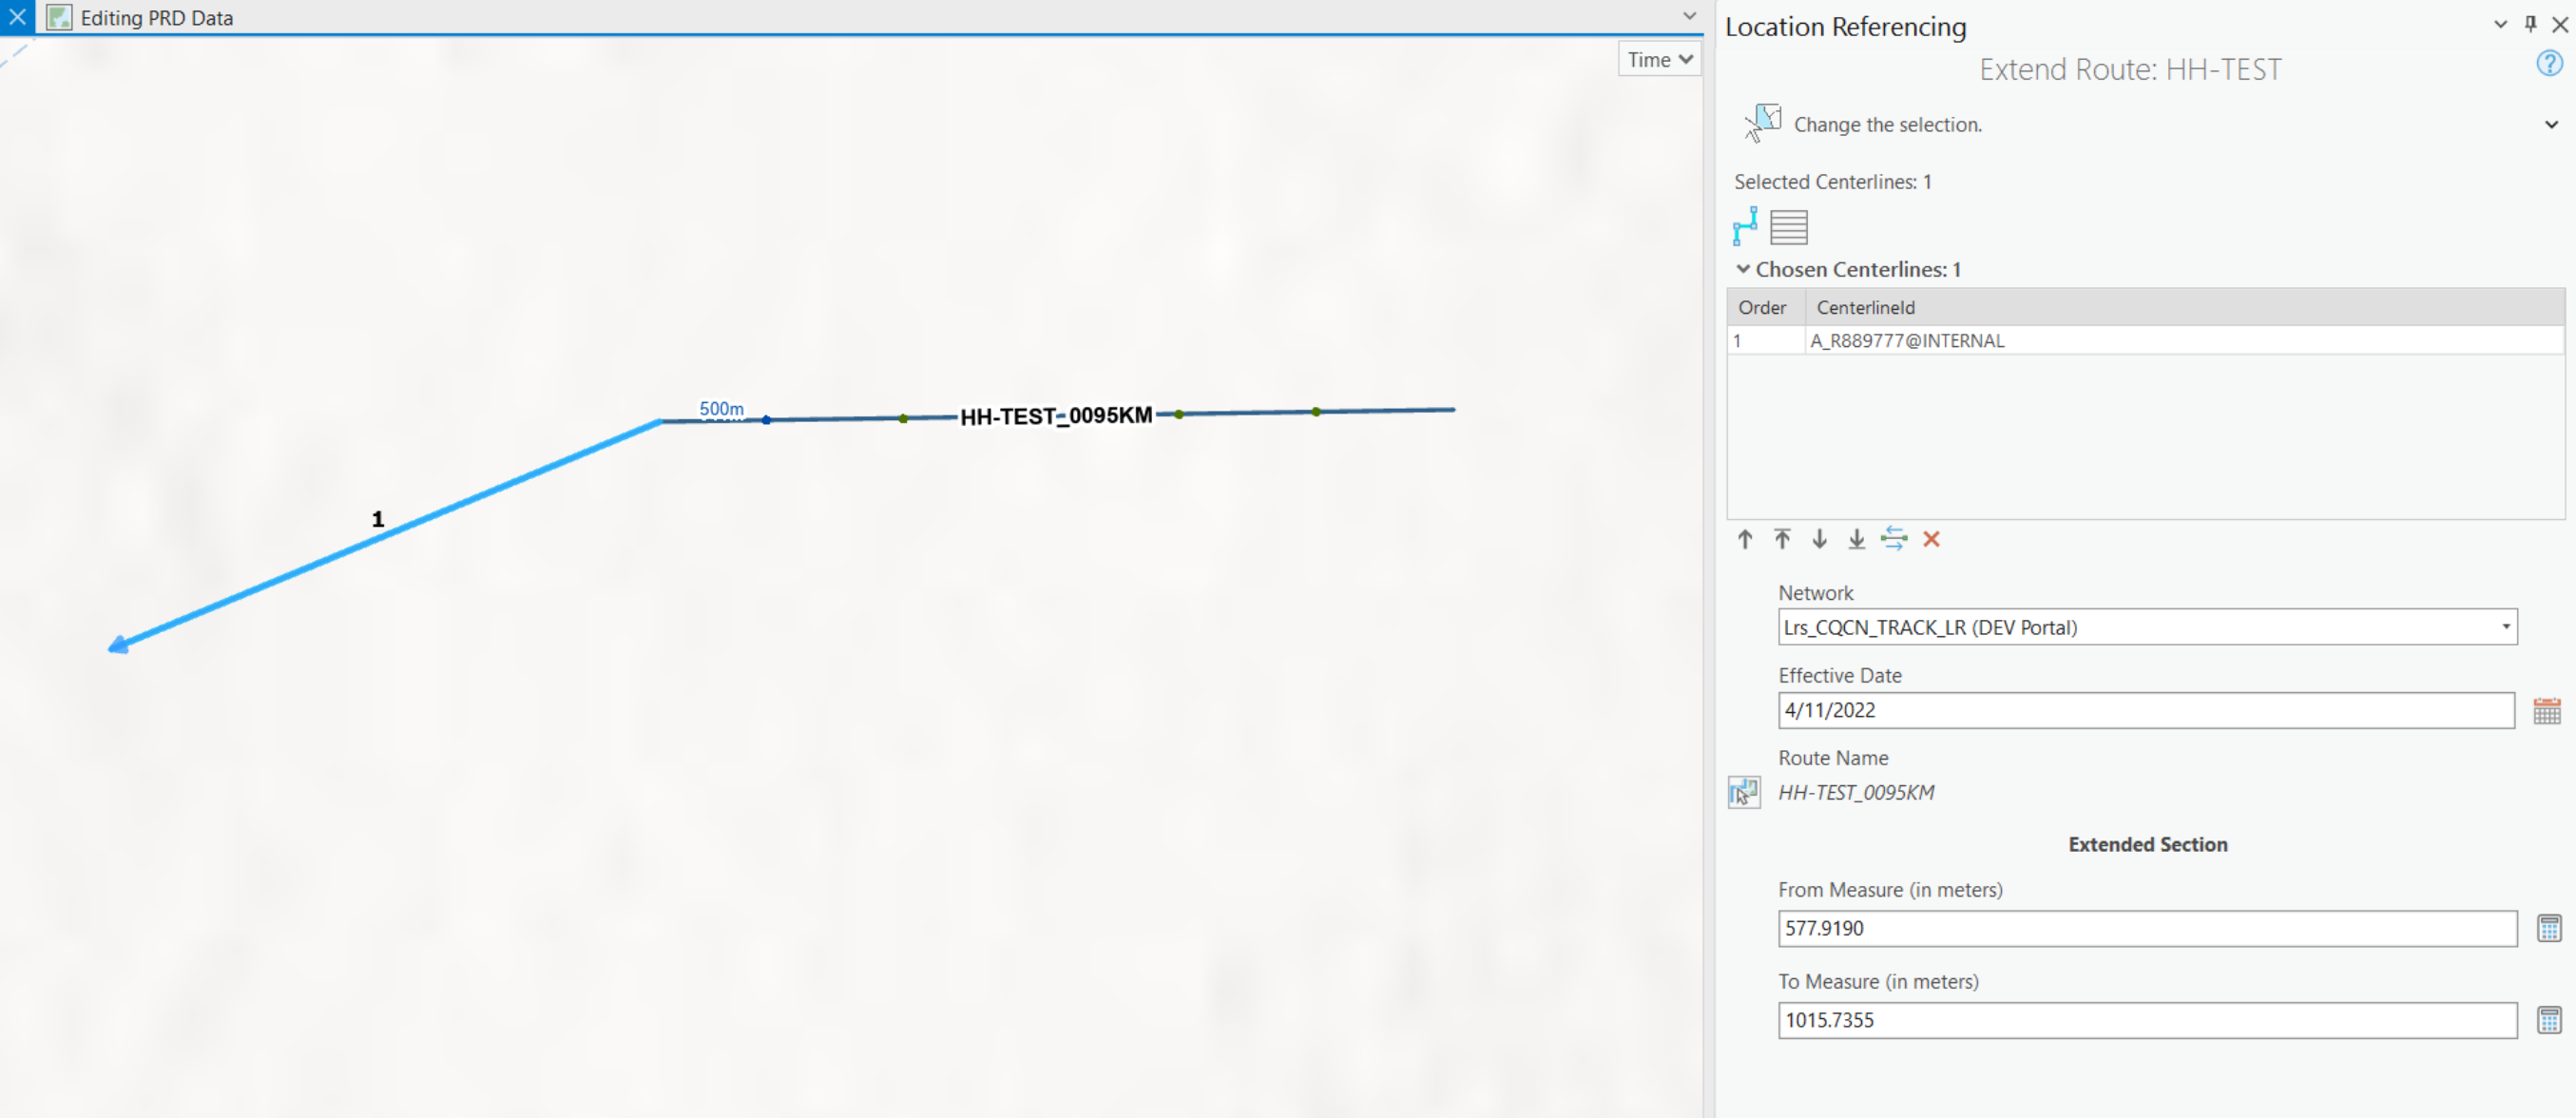Screen dimensions: 2576x1118
Task: Open the To Measure calculator icon
Action: click(2549, 1021)
